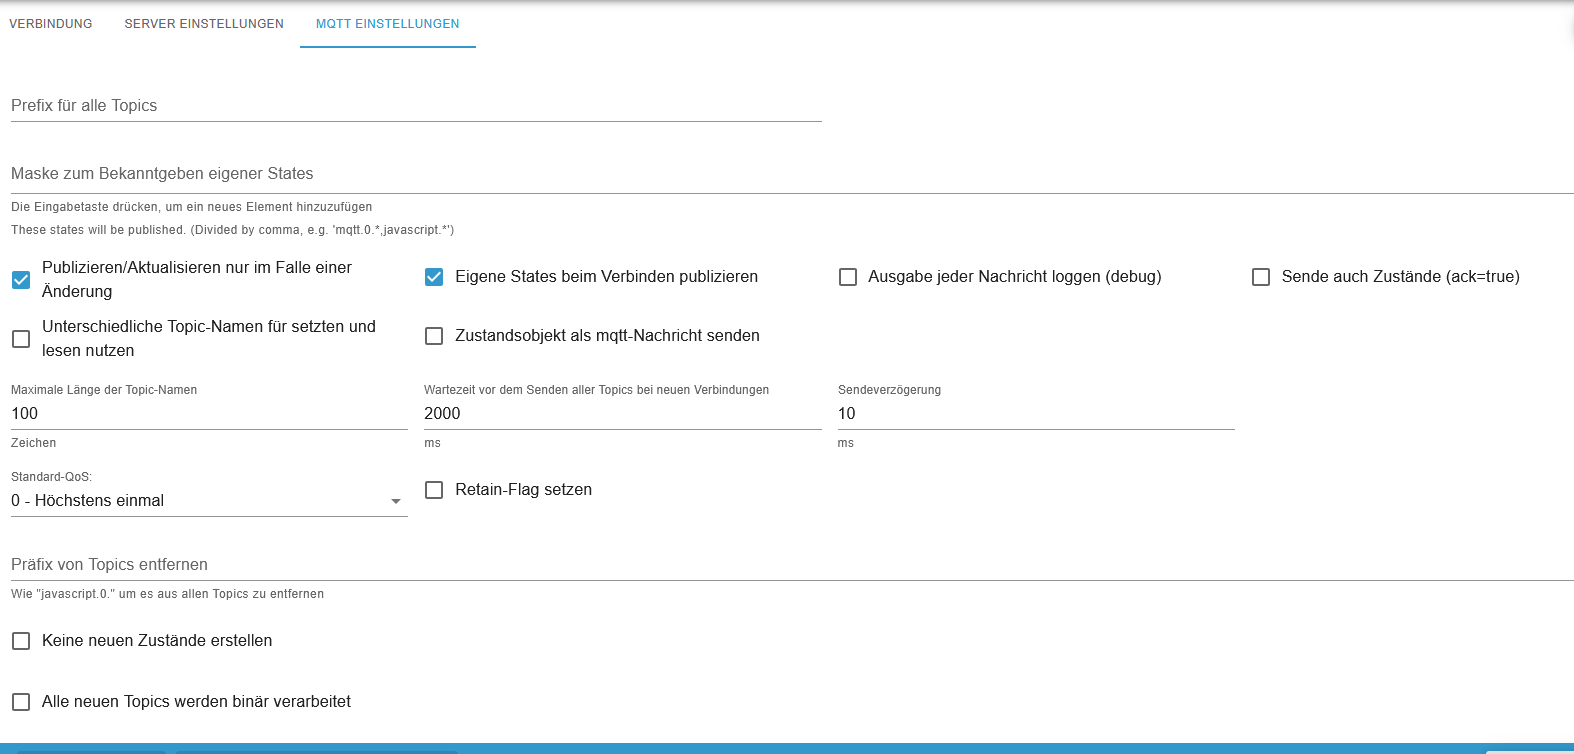Click the Präfix von Topics entfernen field
This screenshot has height=754, width=1574.
[x=790, y=565]
